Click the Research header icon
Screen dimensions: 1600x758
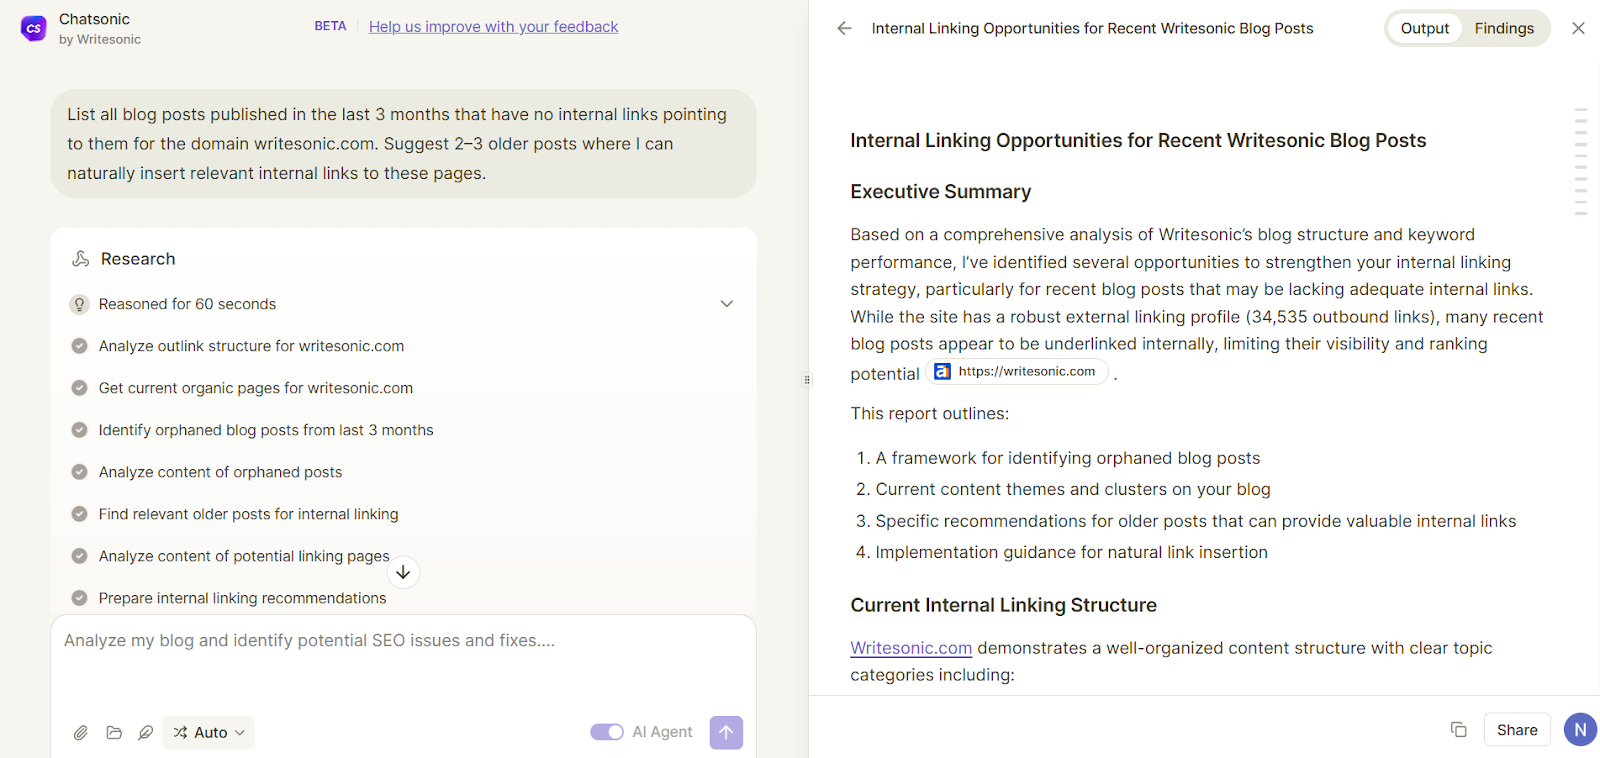click(x=81, y=259)
